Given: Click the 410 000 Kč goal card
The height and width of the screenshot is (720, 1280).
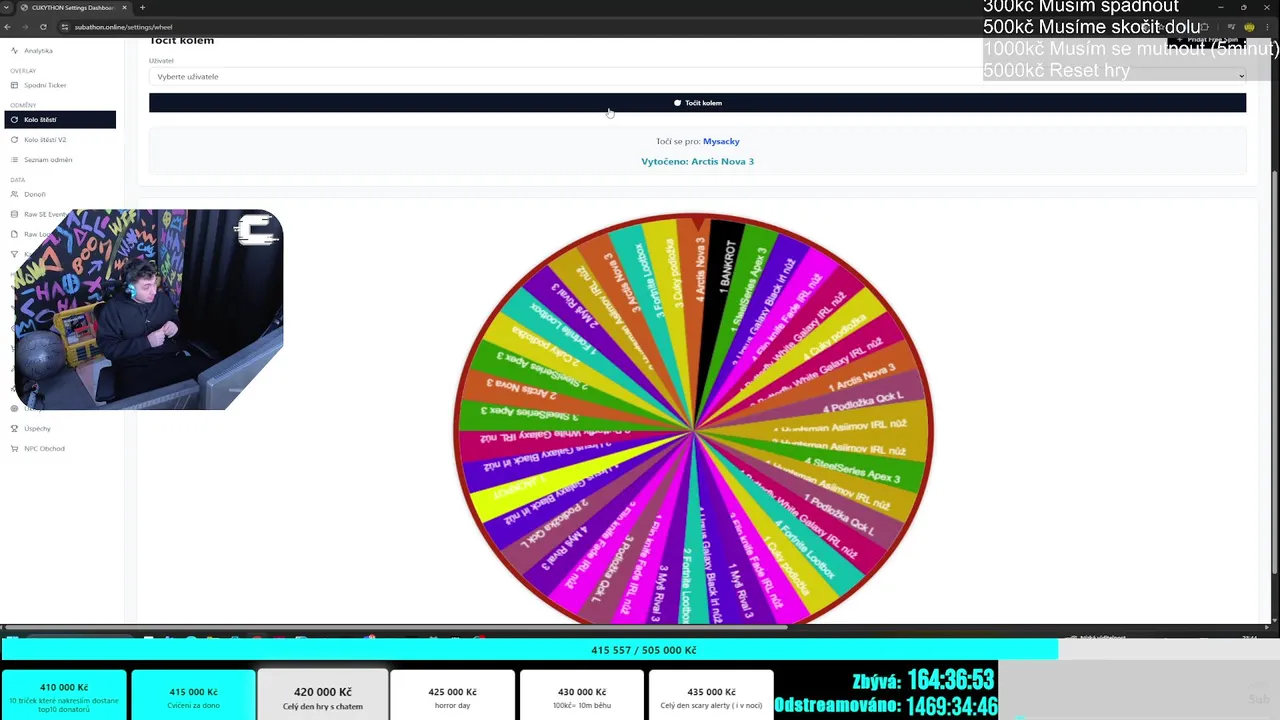Looking at the screenshot, I should pyautogui.click(x=64, y=694).
